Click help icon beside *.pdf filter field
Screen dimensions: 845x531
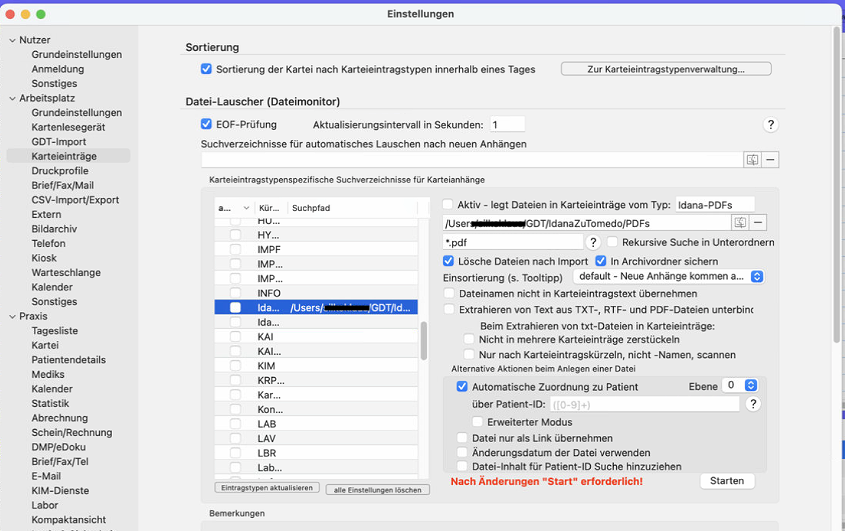(593, 242)
